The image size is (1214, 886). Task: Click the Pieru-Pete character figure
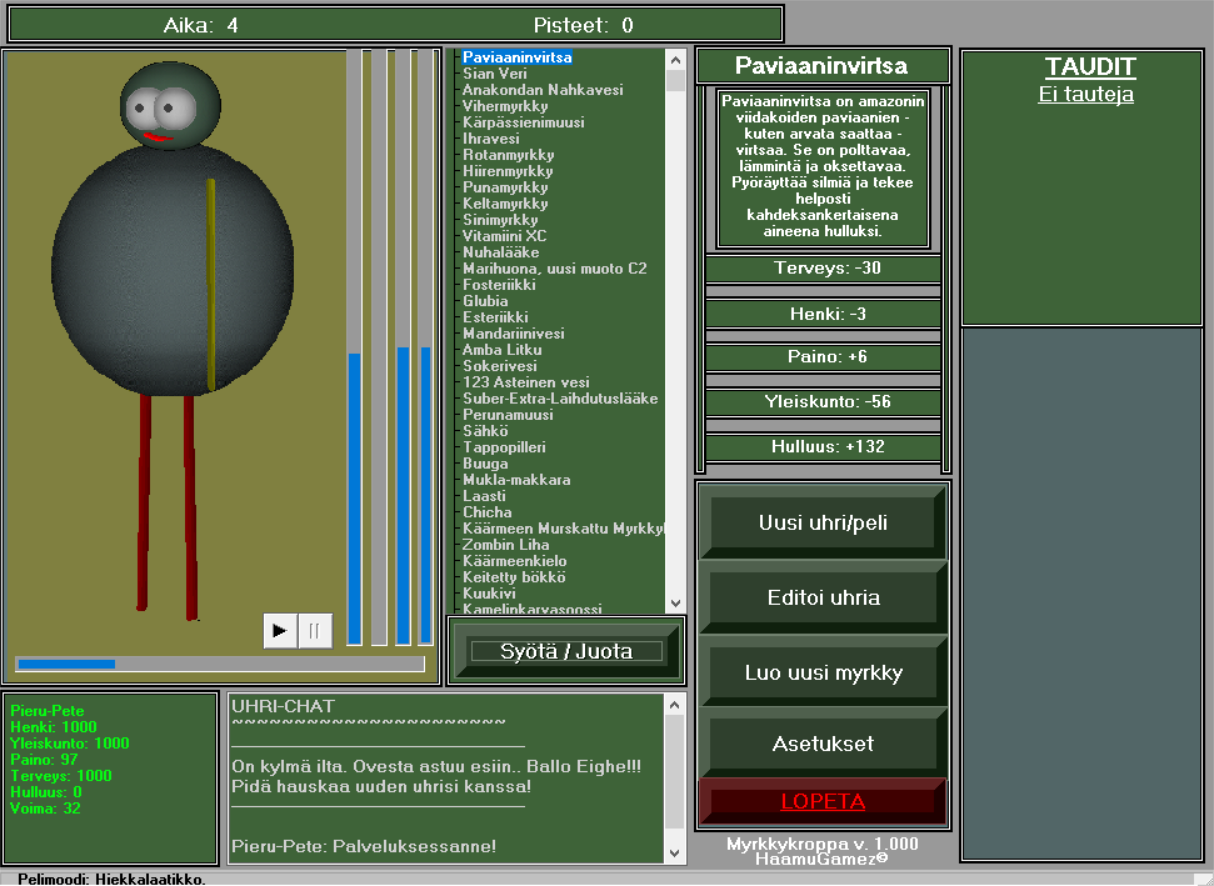(x=172, y=340)
